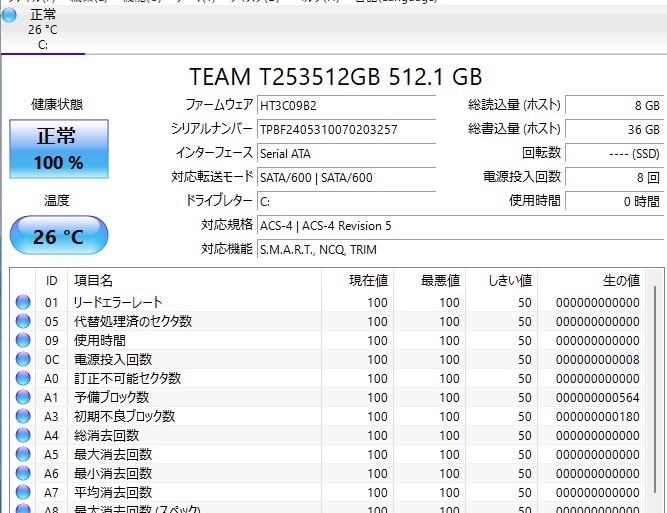Screen dimensions: 667x513
Task: Click the serial number field TPBF2405310070203257
Action: point(346,130)
